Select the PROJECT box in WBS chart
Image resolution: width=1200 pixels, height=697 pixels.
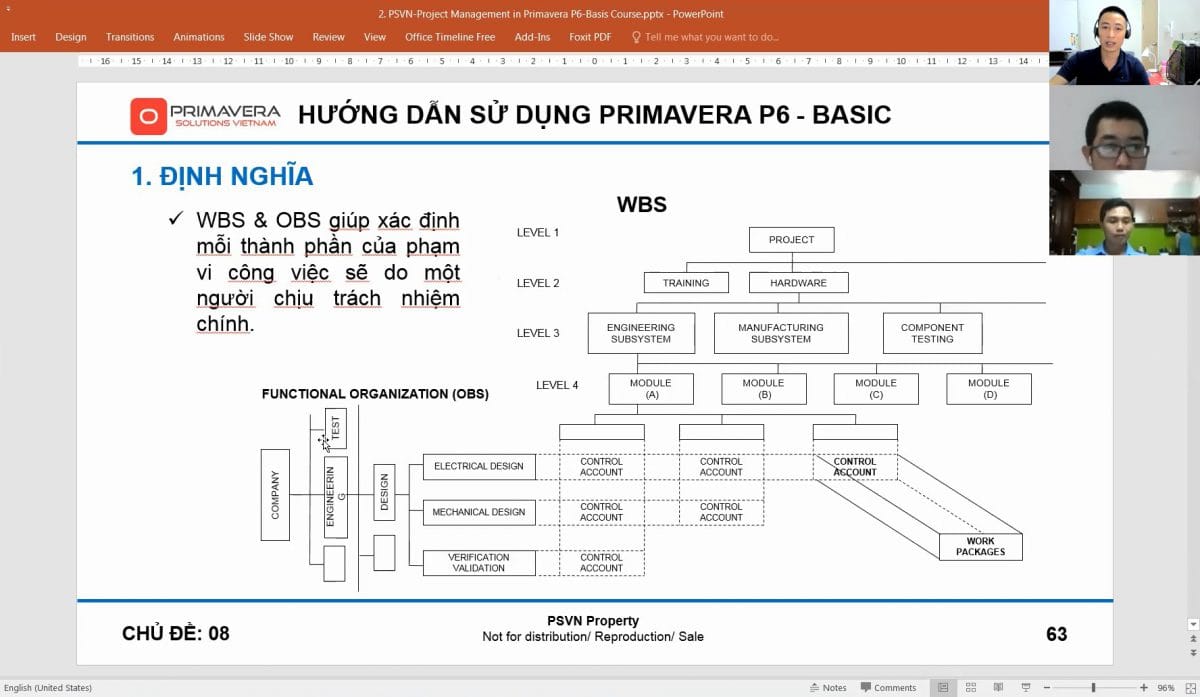pos(791,240)
